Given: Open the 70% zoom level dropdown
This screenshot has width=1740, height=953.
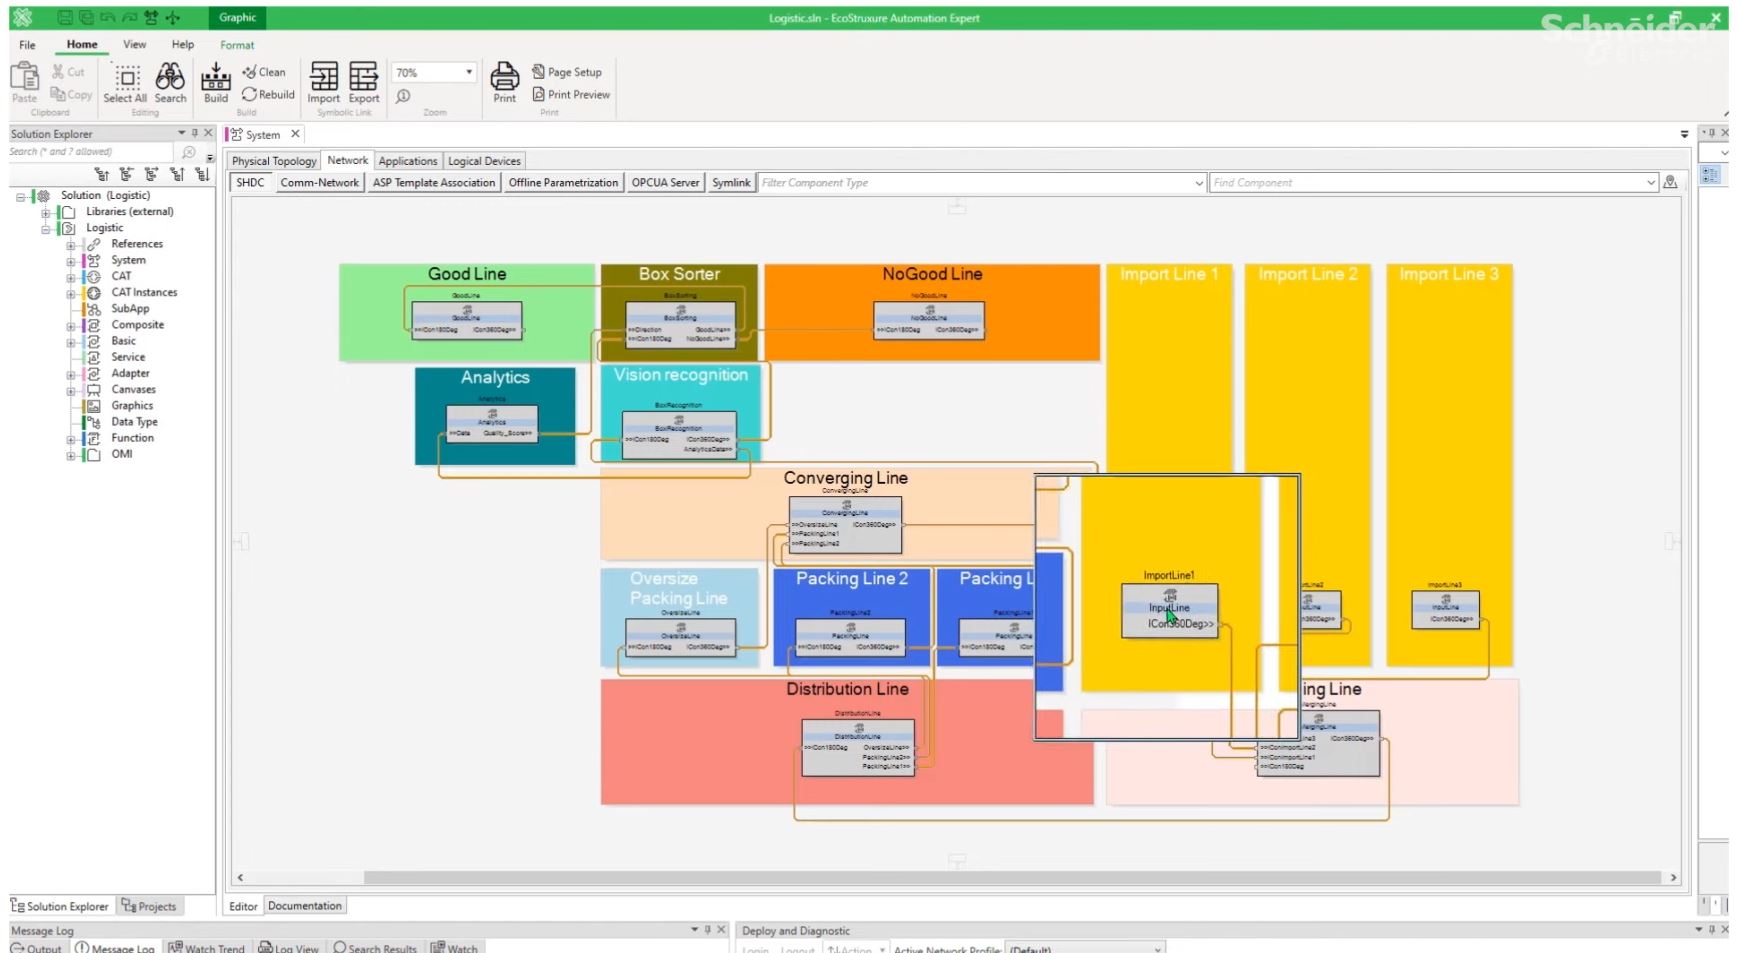Looking at the screenshot, I should click(x=468, y=72).
